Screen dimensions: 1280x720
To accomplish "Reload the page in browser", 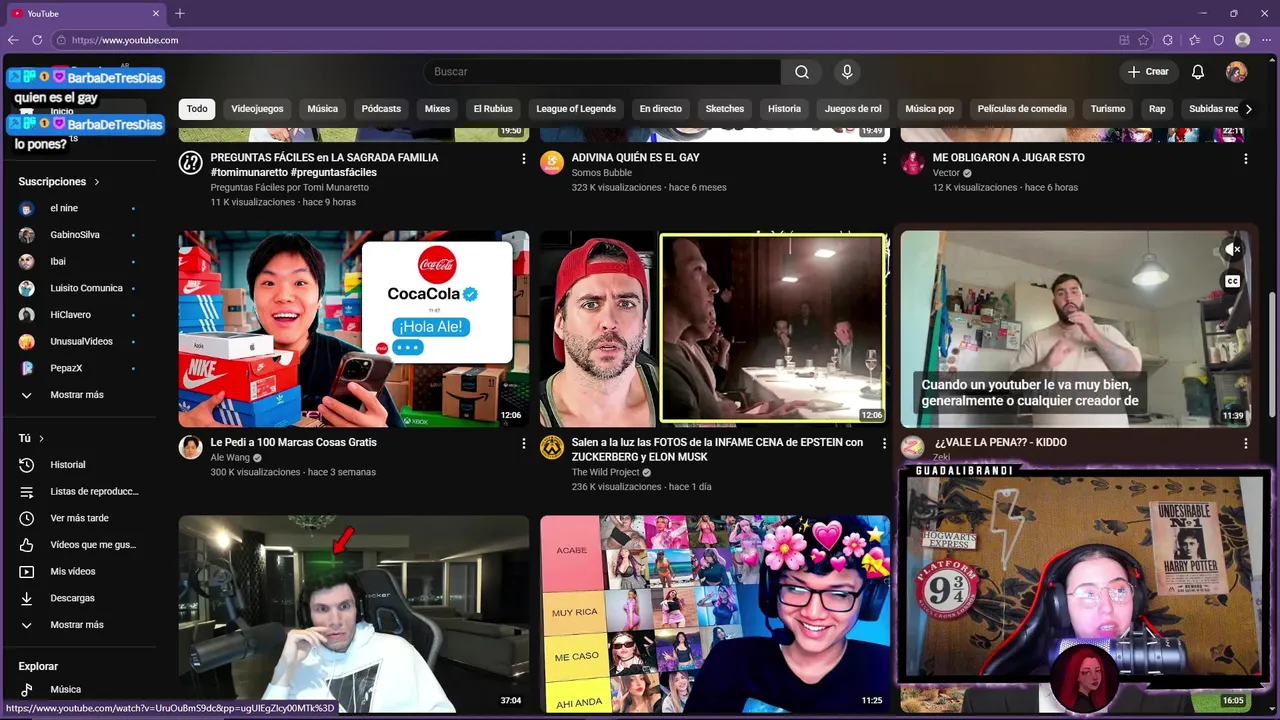I will pyautogui.click(x=37, y=40).
